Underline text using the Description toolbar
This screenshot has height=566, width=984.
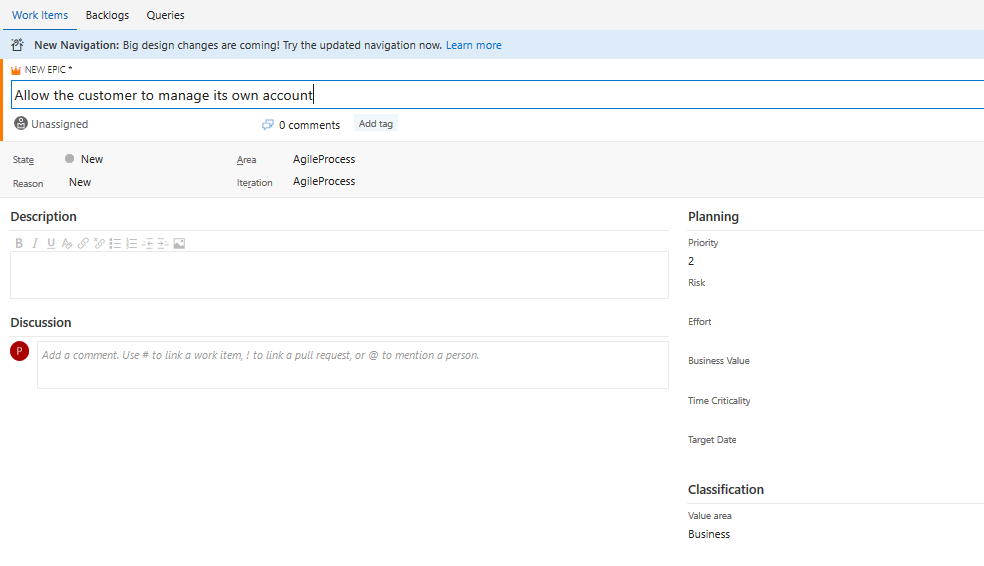point(51,243)
